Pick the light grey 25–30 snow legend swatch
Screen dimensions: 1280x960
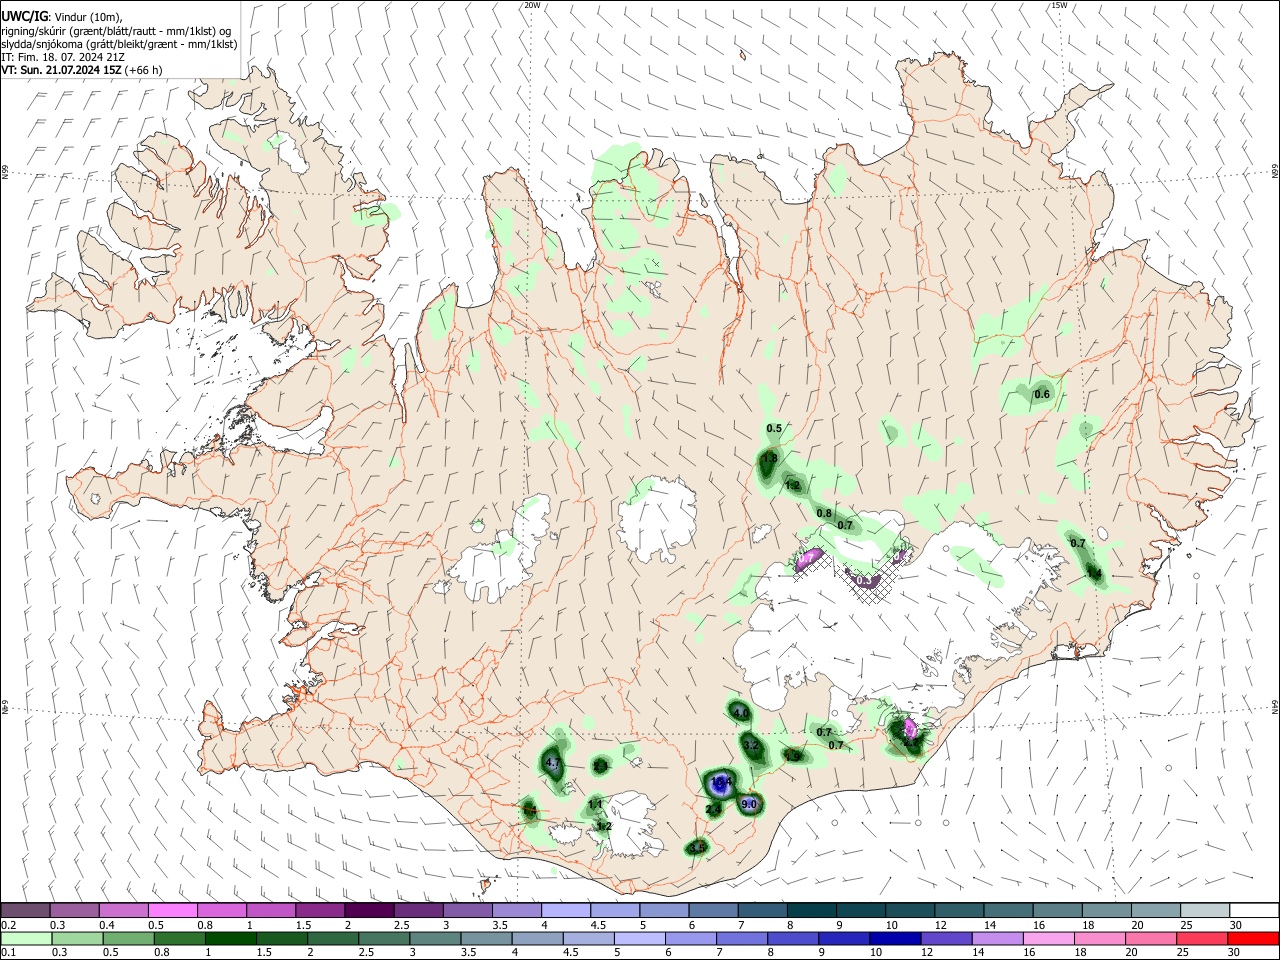coord(1206,911)
